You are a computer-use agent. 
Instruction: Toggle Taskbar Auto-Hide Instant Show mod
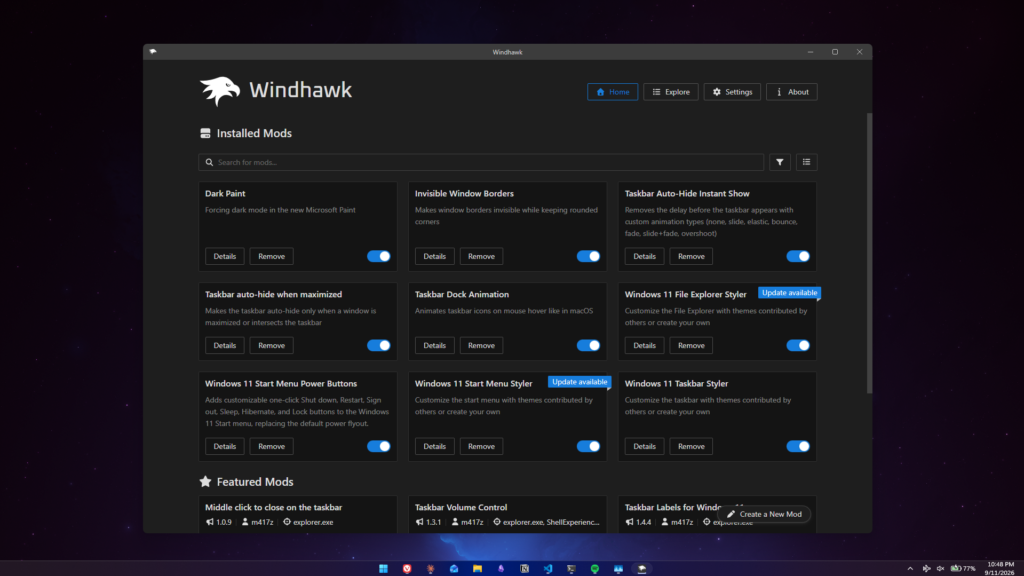coord(798,256)
